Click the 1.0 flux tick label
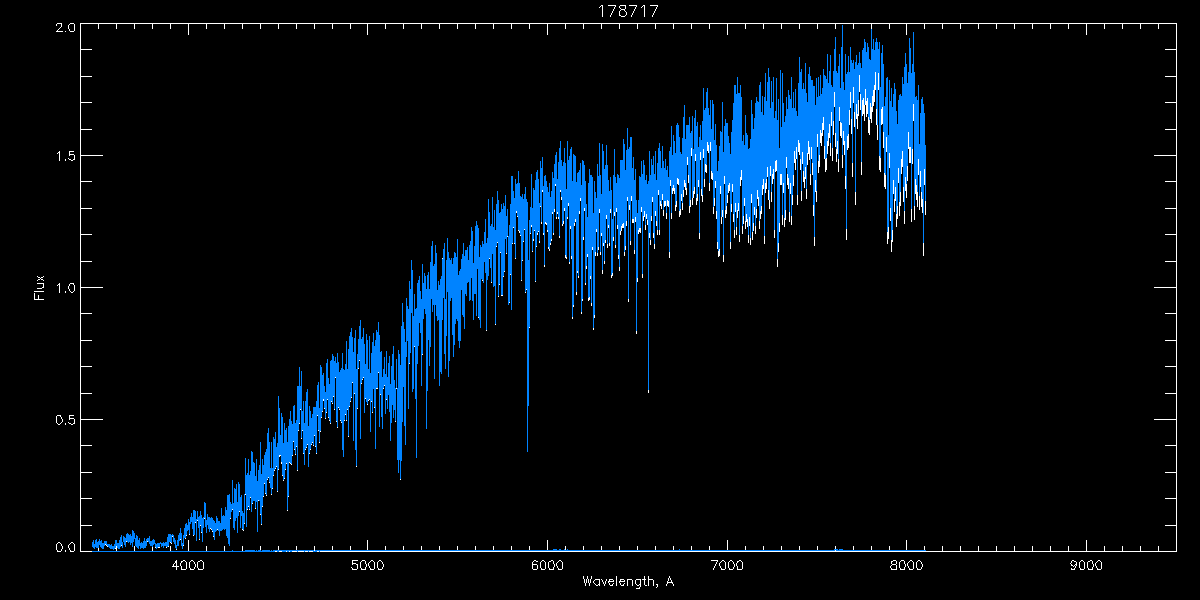 pyautogui.click(x=66, y=288)
